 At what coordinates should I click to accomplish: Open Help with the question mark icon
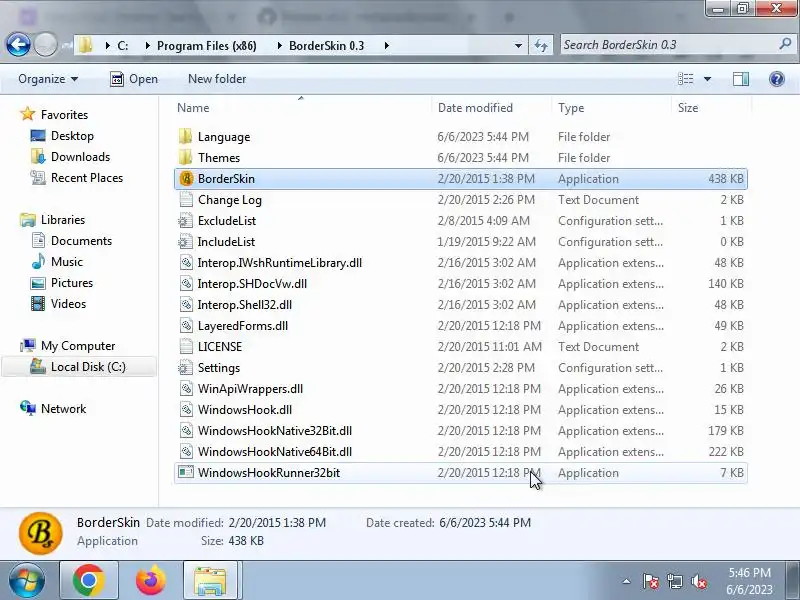[777, 79]
